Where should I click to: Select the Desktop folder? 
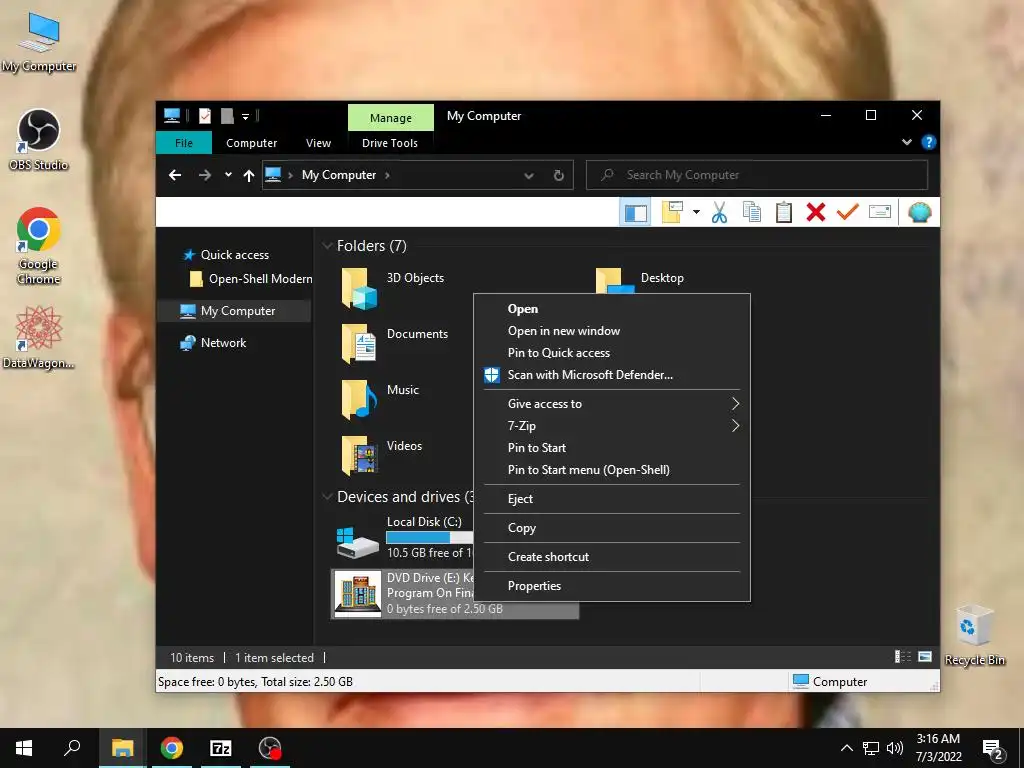[639, 280]
